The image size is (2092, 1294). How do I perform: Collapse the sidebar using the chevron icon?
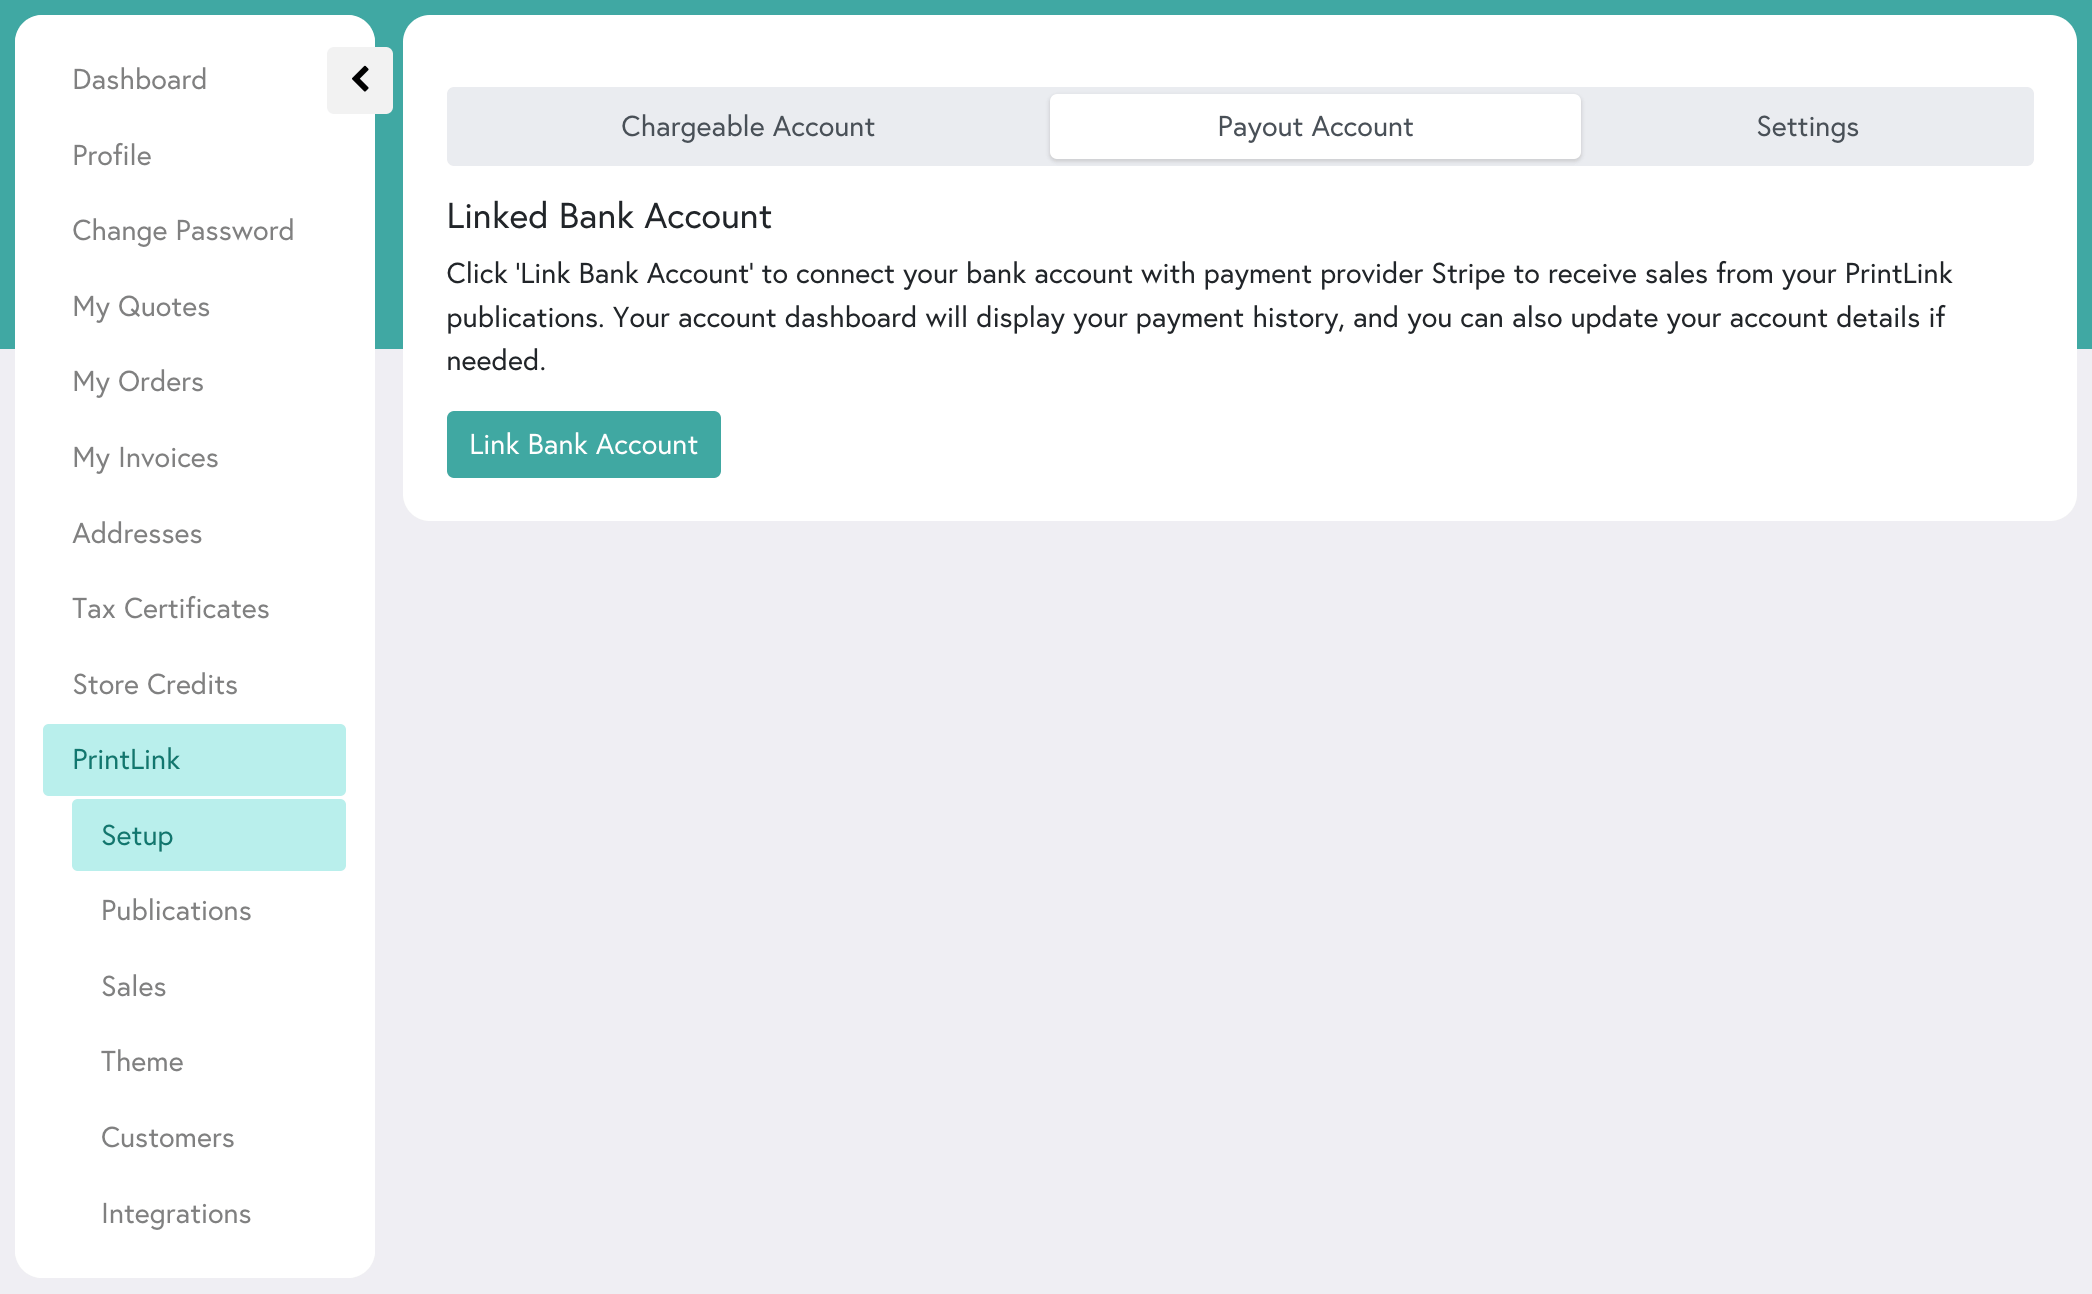(359, 80)
